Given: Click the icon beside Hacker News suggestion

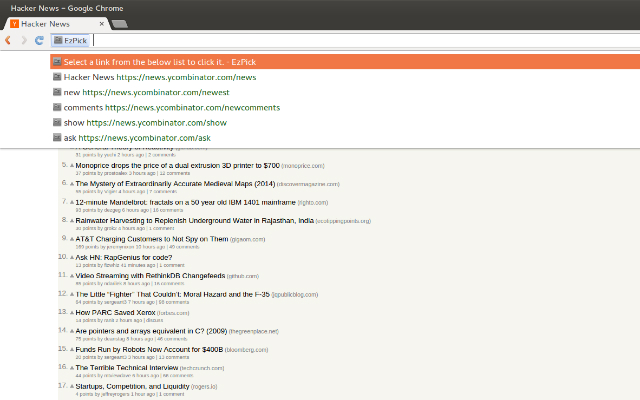Looking at the screenshot, I should click(x=57, y=77).
